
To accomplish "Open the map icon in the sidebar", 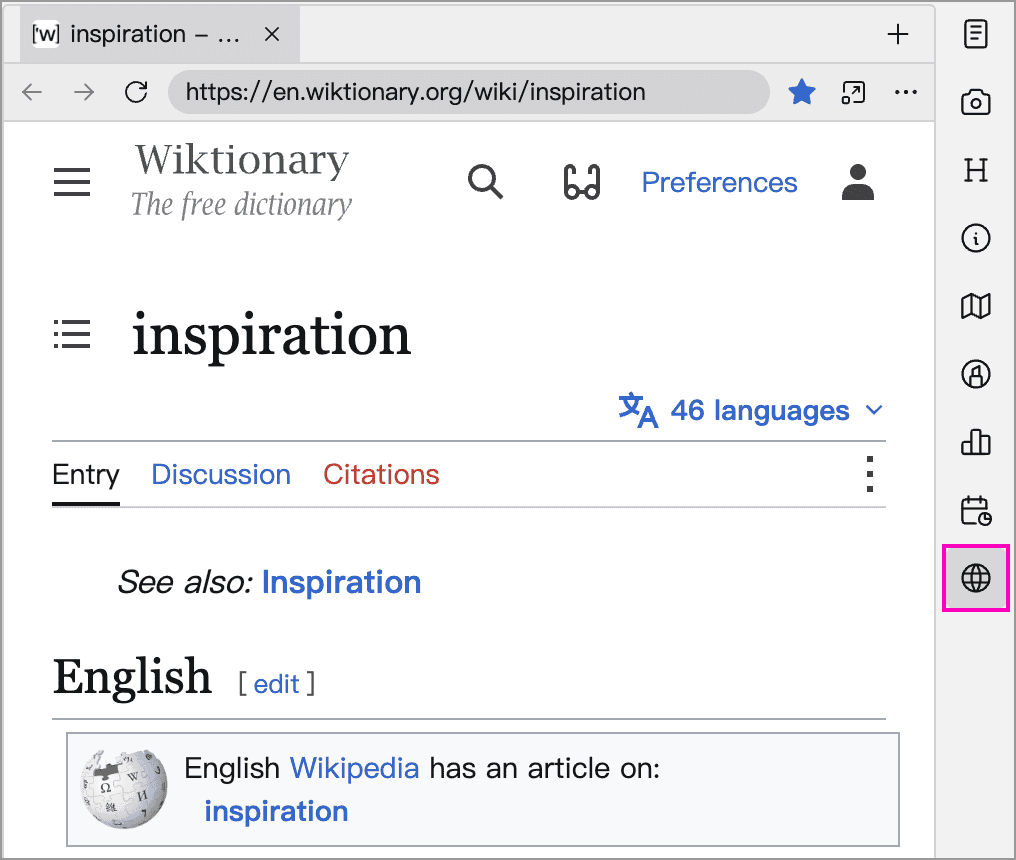I will 975,306.
